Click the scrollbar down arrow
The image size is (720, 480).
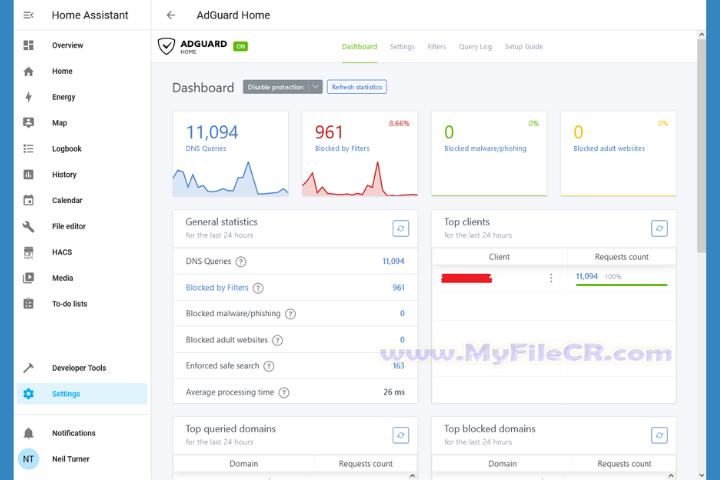(x=701, y=475)
